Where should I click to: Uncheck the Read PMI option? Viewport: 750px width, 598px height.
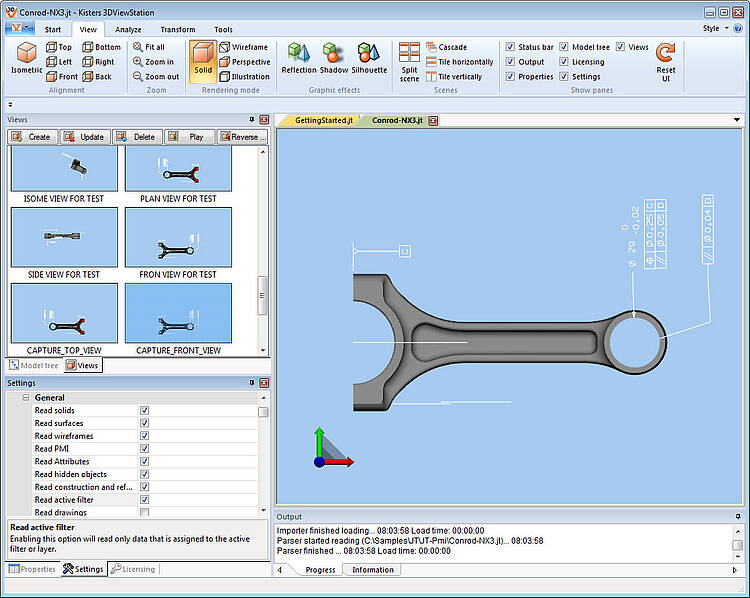[144, 449]
